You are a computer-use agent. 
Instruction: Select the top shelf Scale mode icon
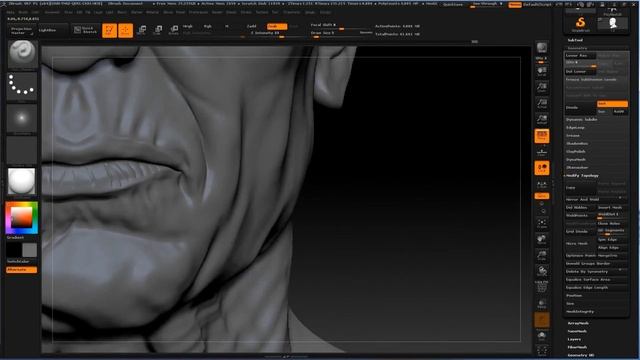[x=158, y=30]
